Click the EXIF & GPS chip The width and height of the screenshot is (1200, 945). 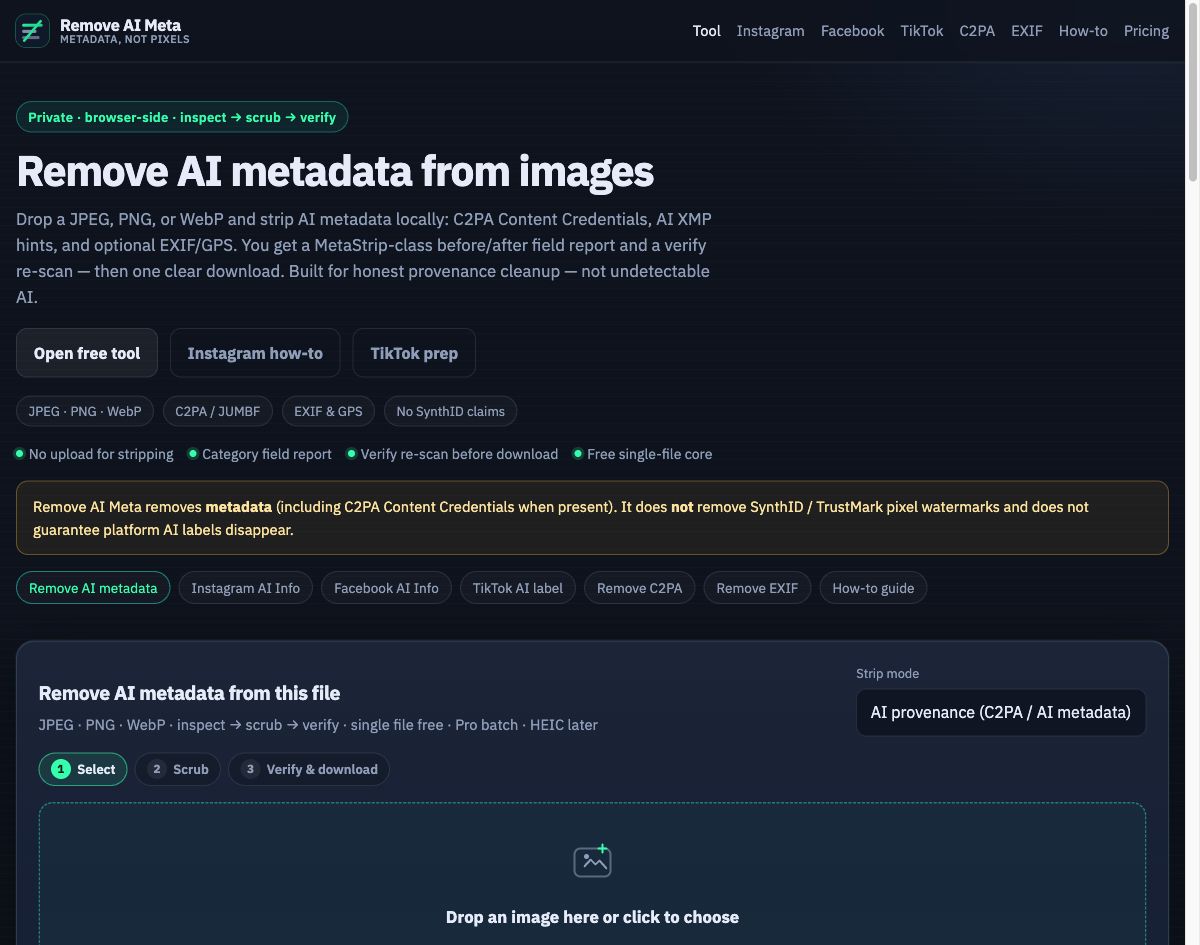pos(328,411)
